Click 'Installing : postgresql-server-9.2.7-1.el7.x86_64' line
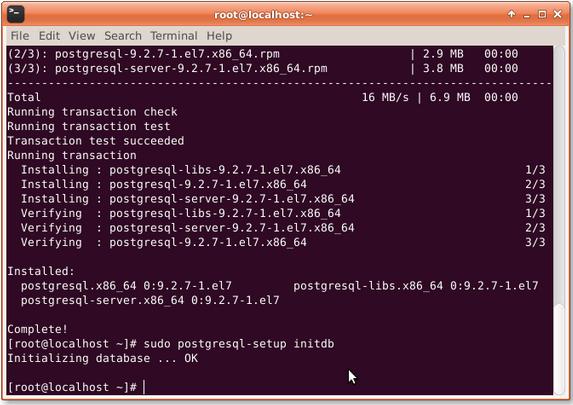The height and width of the screenshot is (405, 573). 187,199
